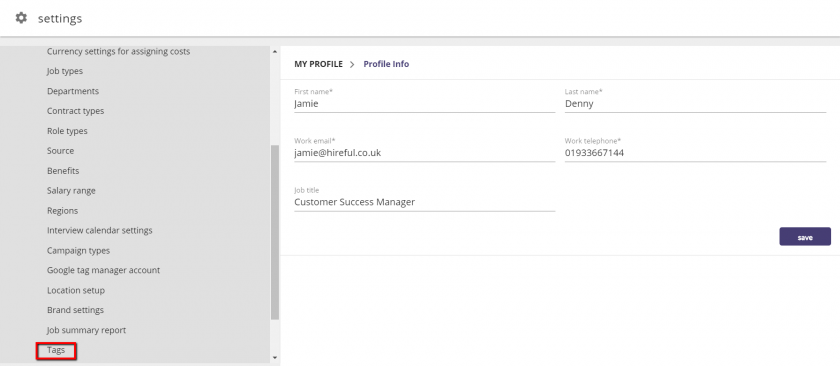840x366 pixels.
Task: Open Salary range settings
Action: pos(71,191)
